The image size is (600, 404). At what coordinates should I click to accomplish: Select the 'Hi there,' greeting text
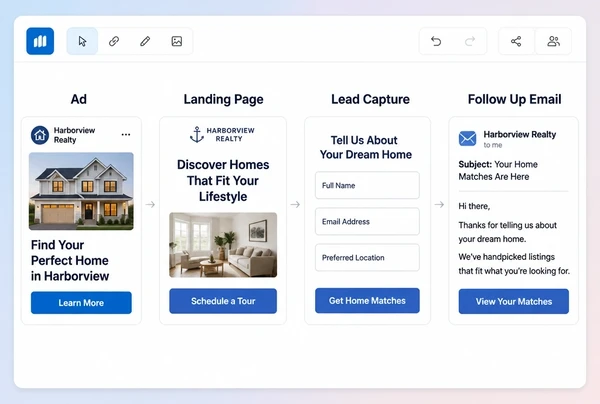pyautogui.click(x=474, y=206)
